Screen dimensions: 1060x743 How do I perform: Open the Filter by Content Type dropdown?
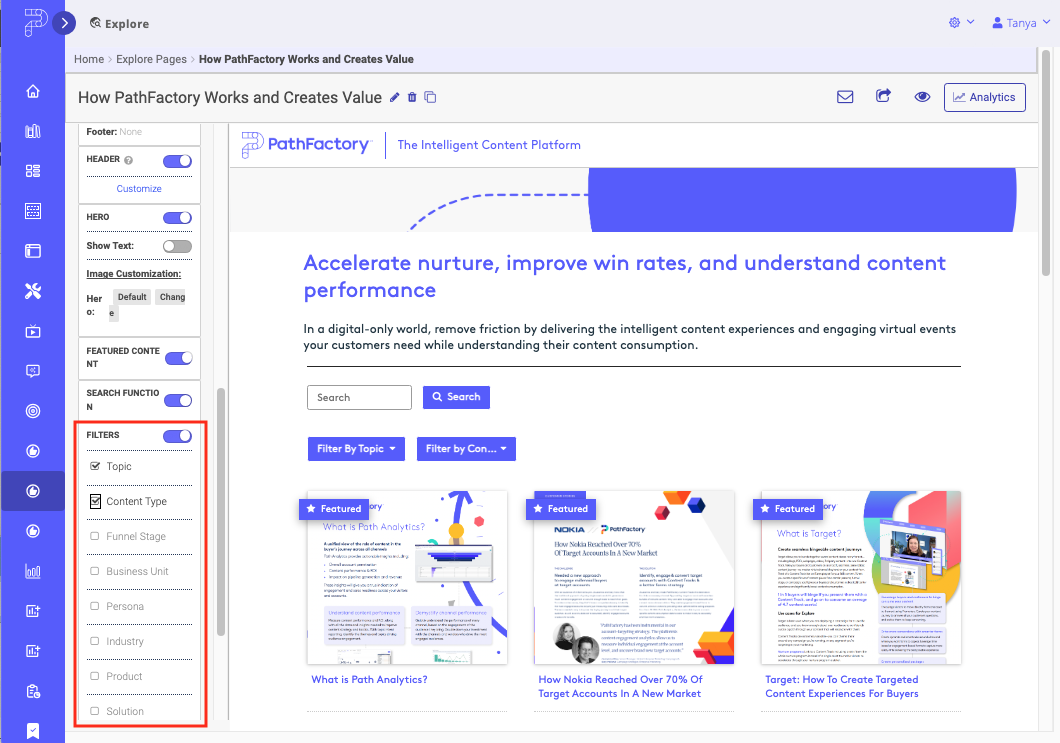(x=466, y=448)
